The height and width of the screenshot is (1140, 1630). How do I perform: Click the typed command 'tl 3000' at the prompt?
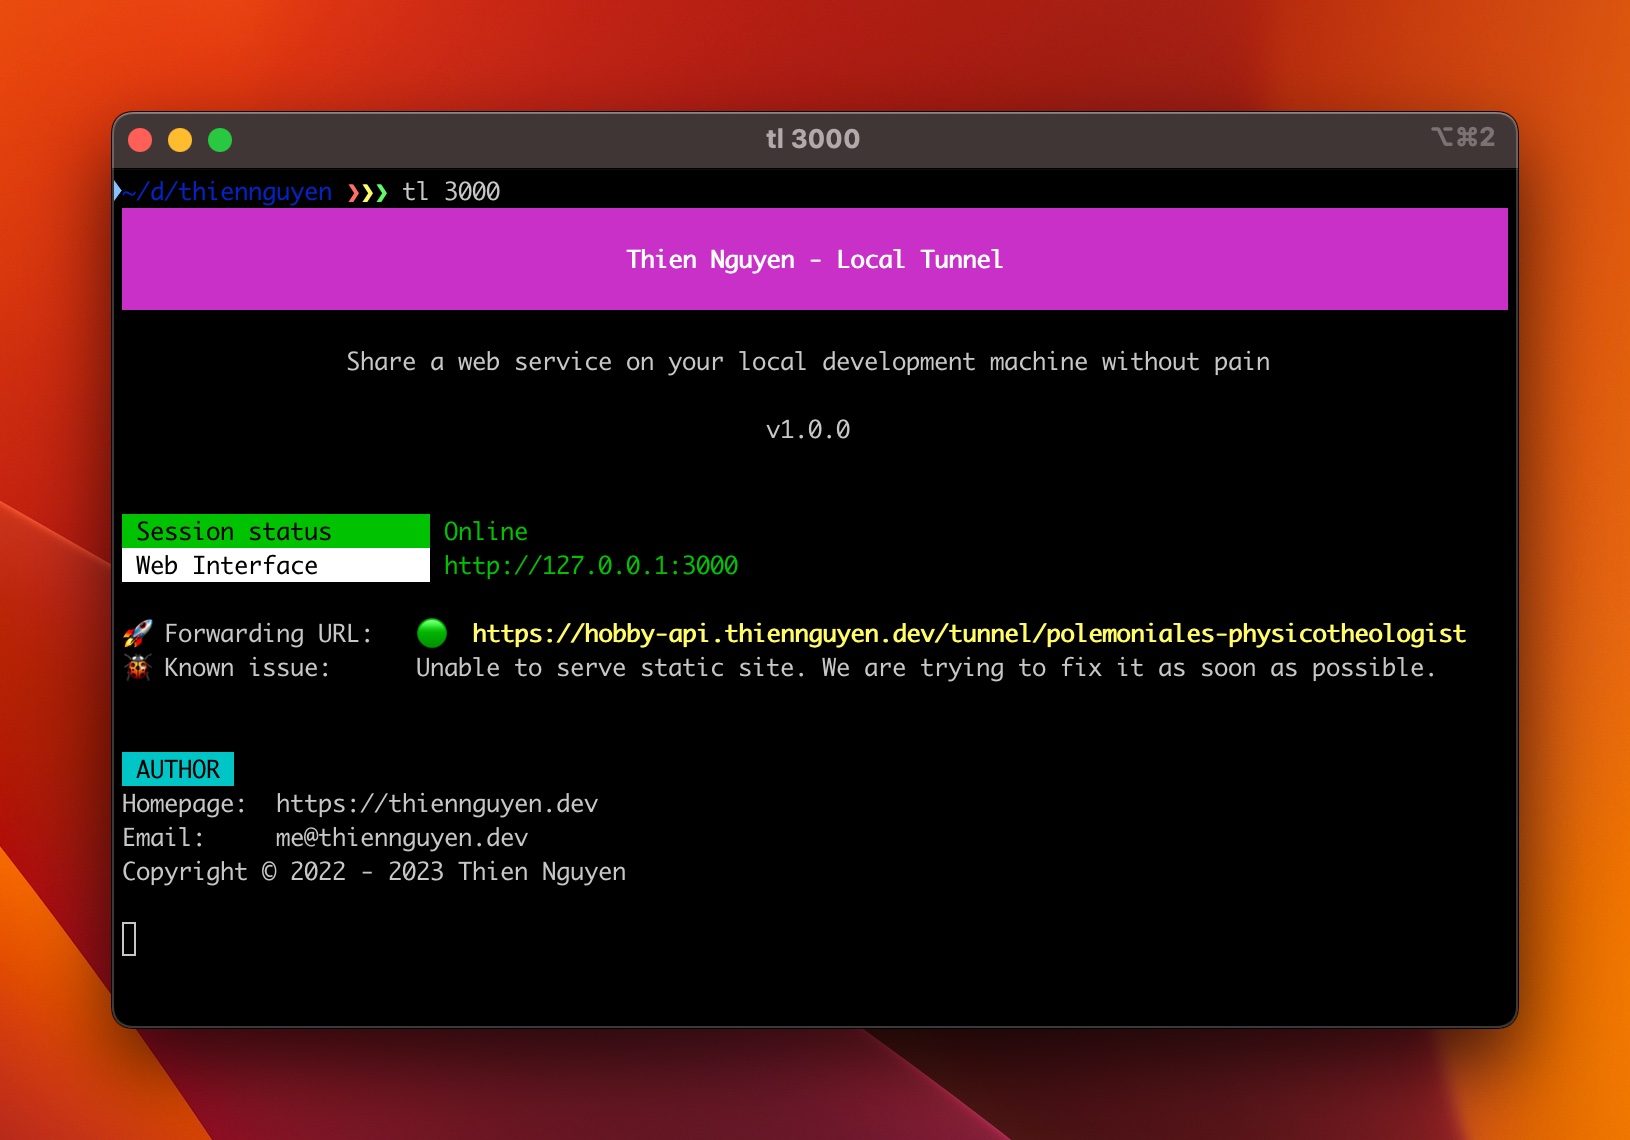pyautogui.click(x=451, y=192)
